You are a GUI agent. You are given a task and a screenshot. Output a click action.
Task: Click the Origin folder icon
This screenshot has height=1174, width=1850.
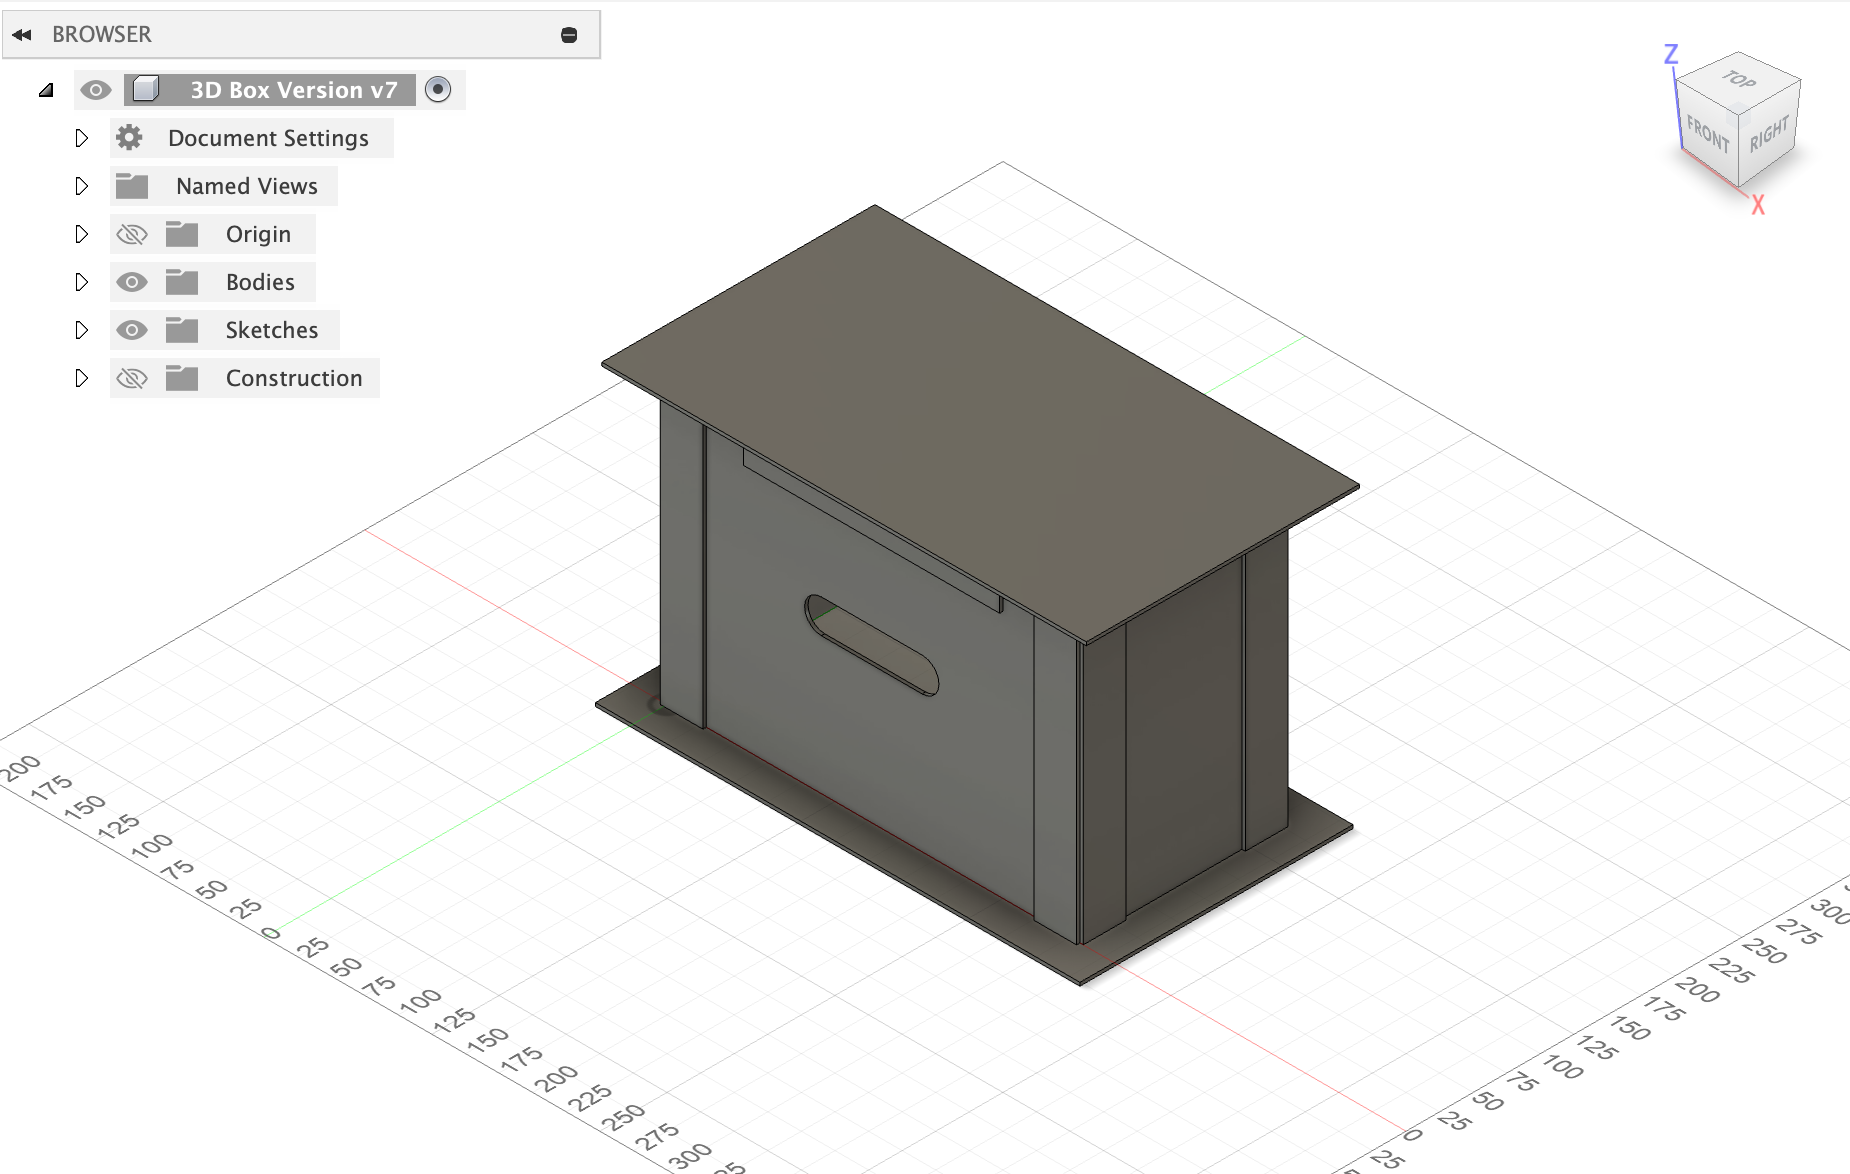(x=183, y=233)
